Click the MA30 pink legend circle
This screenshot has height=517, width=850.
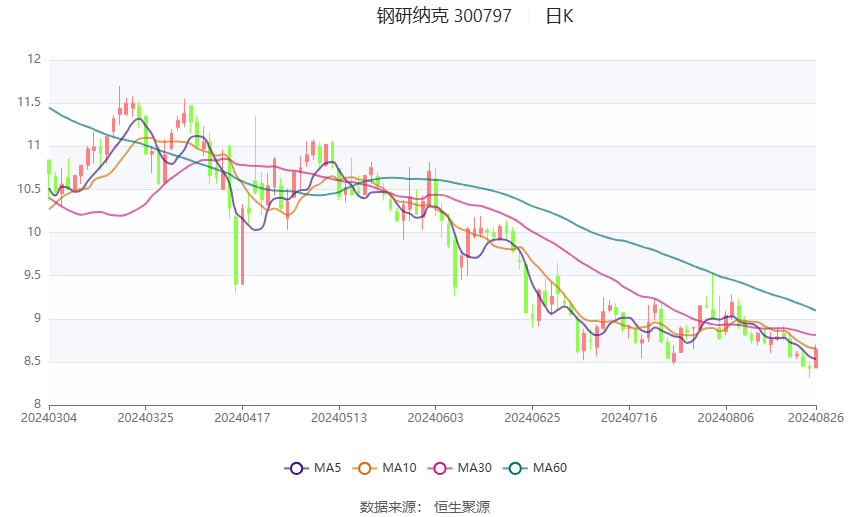(440, 468)
